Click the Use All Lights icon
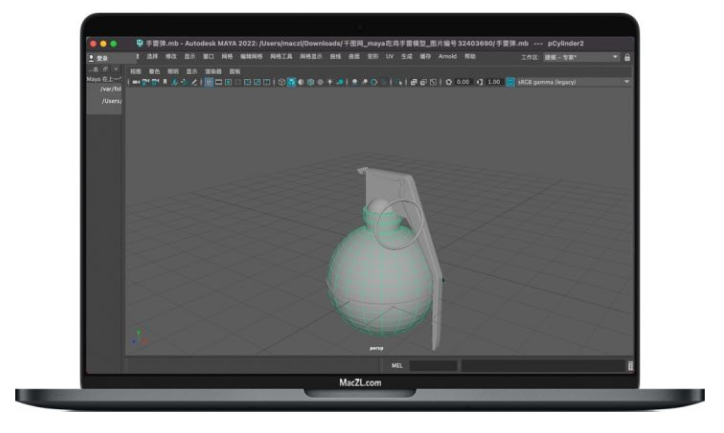 [x=330, y=82]
